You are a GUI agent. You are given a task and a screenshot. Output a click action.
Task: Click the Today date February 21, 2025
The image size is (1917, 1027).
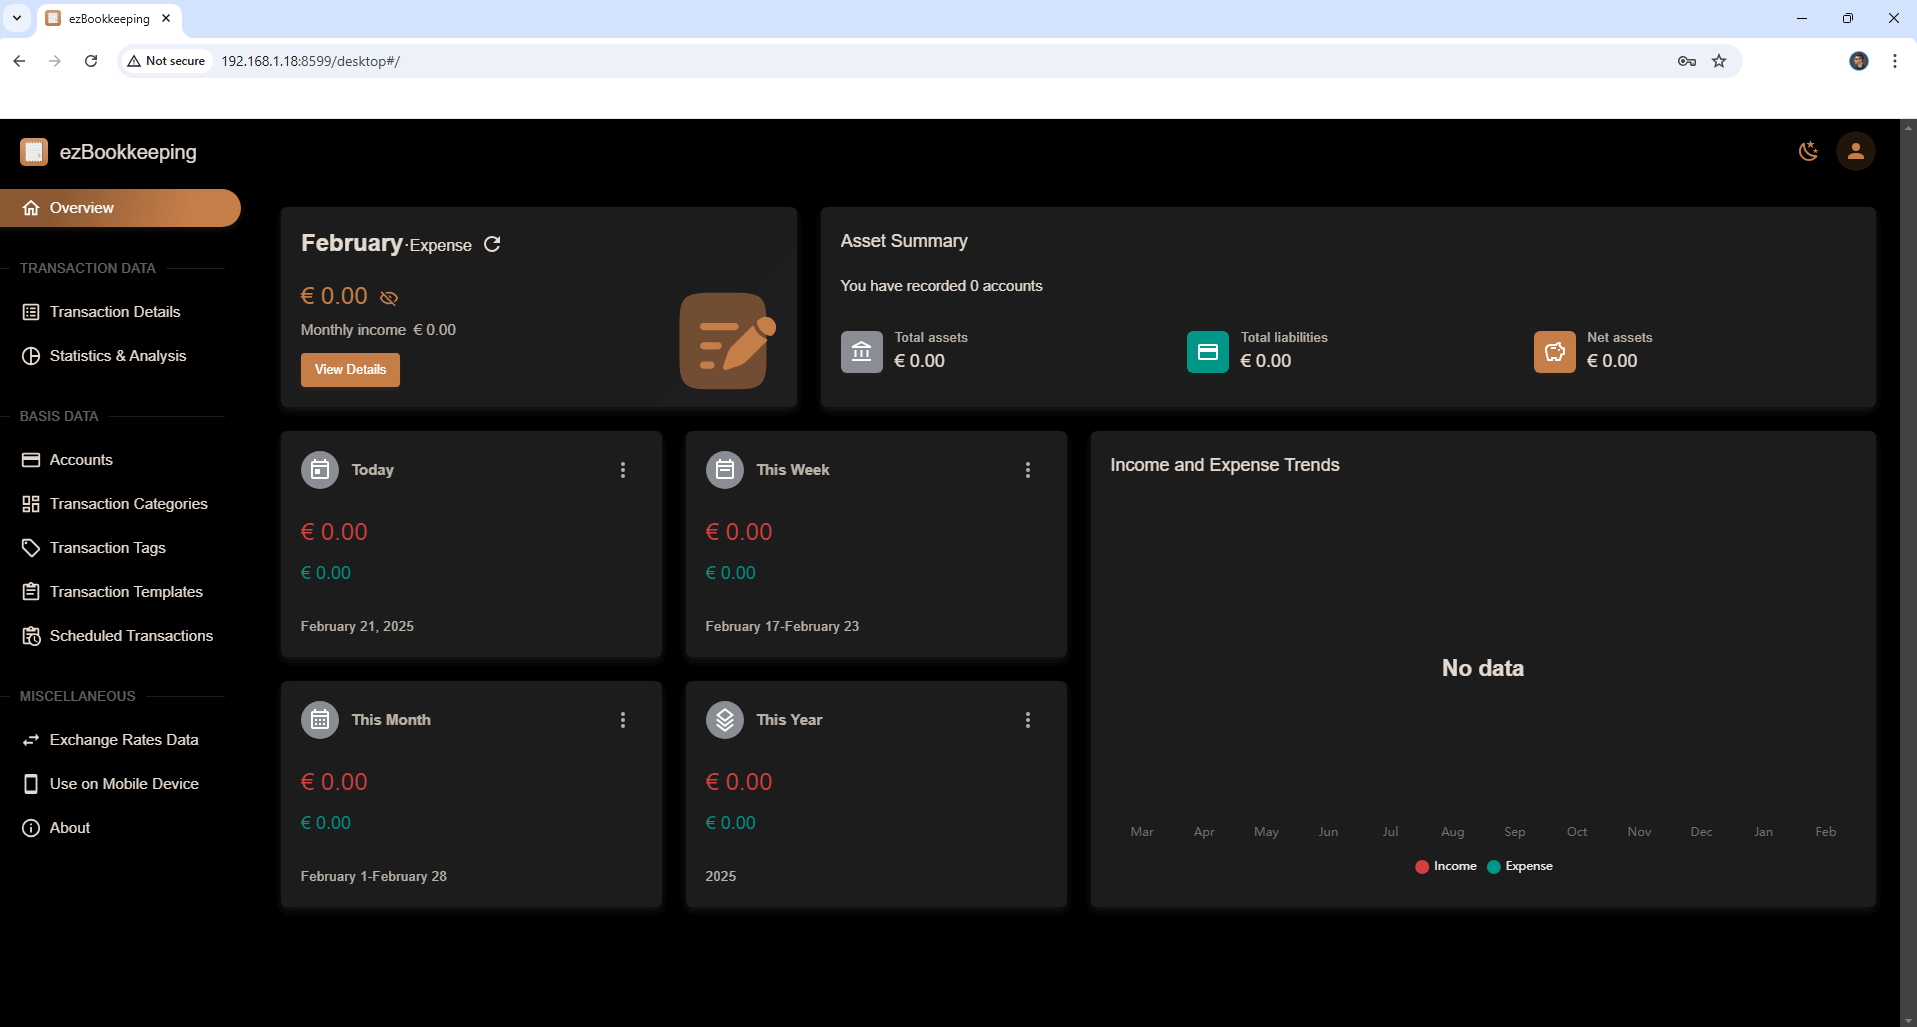coord(357,626)
